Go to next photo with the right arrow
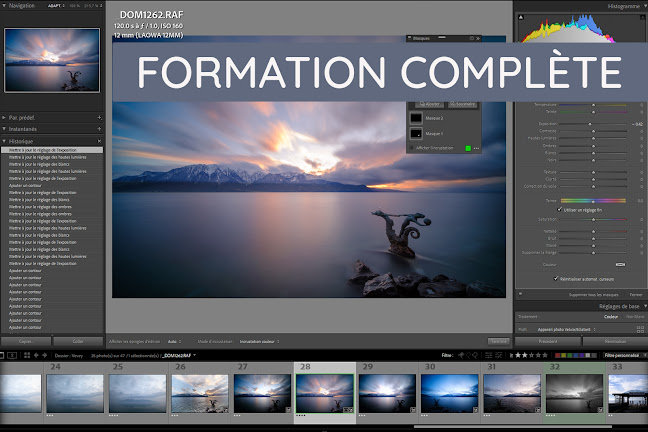 45,355
